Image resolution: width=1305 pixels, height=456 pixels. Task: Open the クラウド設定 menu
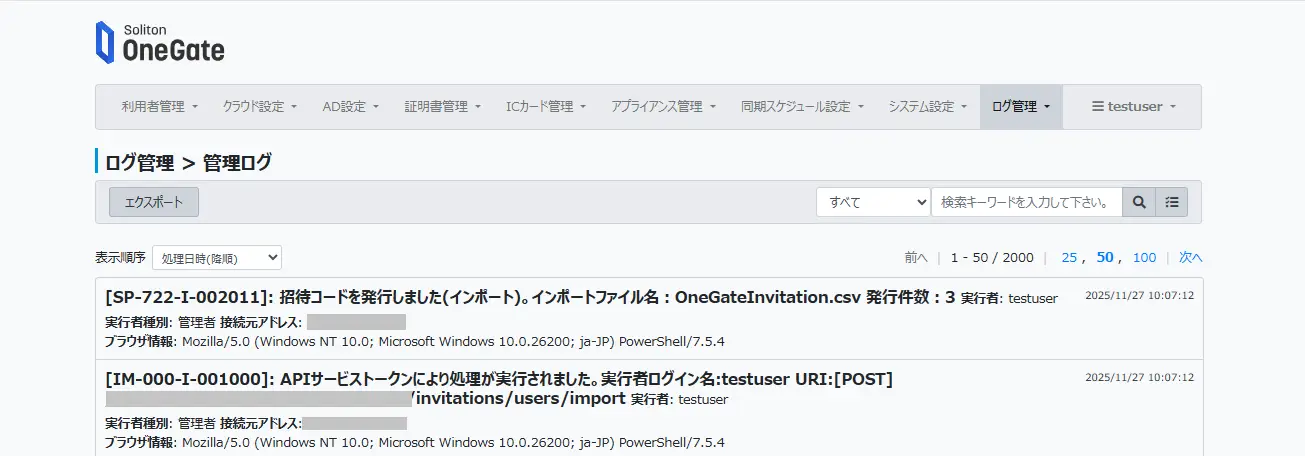[x=259, y=106]
